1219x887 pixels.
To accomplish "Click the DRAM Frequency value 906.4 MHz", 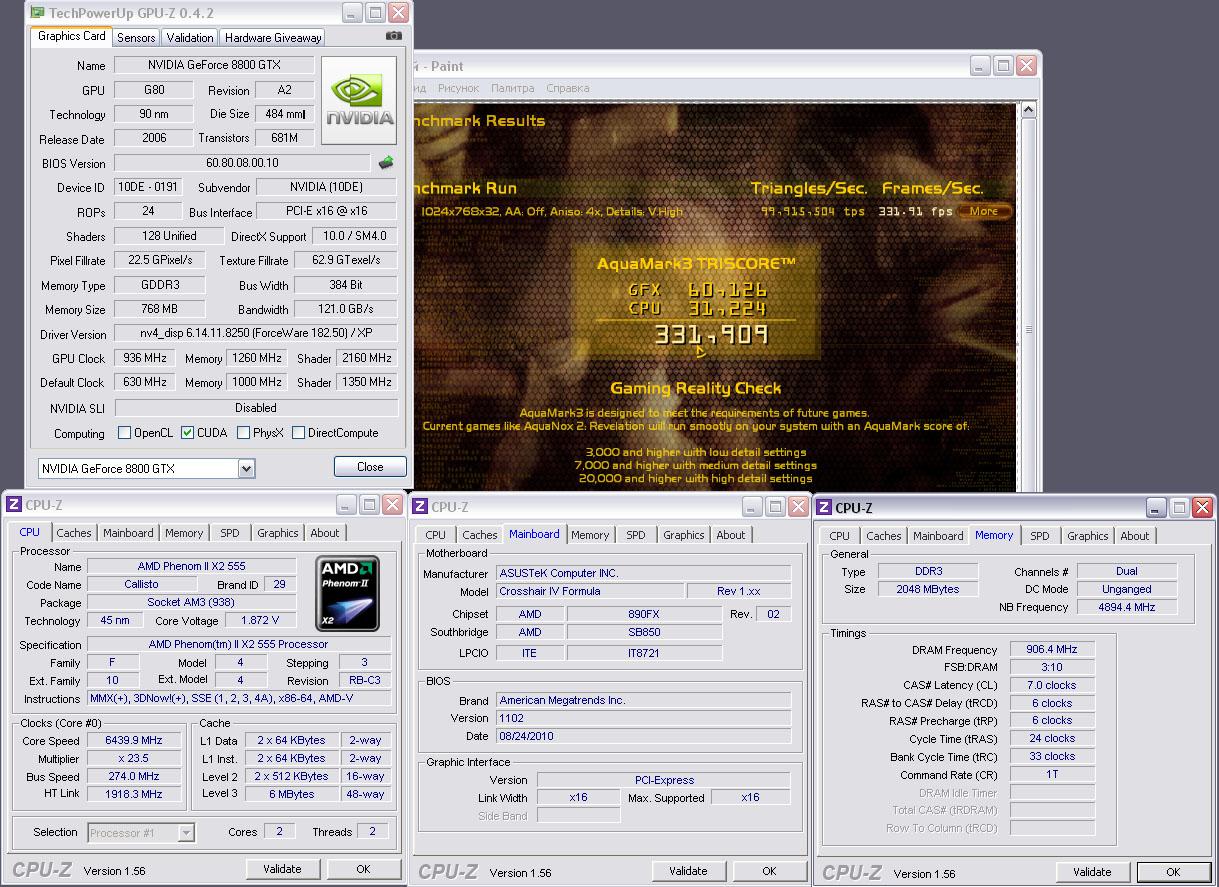I will (x=1052, y=650).
